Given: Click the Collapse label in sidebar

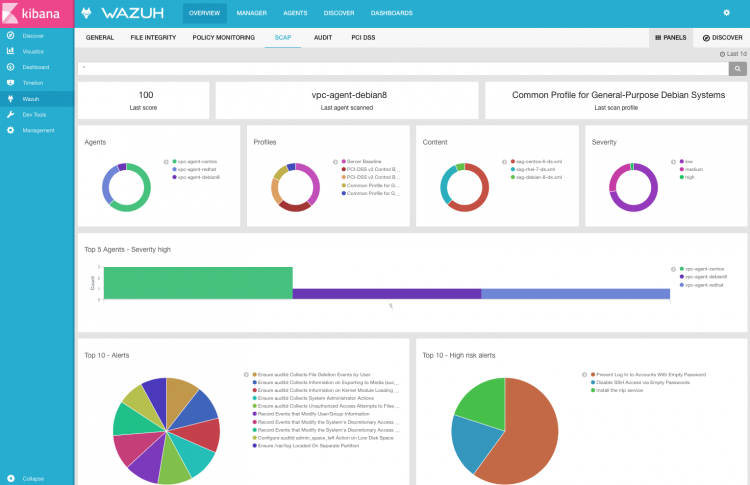Looking at the screenshot, I should pos(33,479).
